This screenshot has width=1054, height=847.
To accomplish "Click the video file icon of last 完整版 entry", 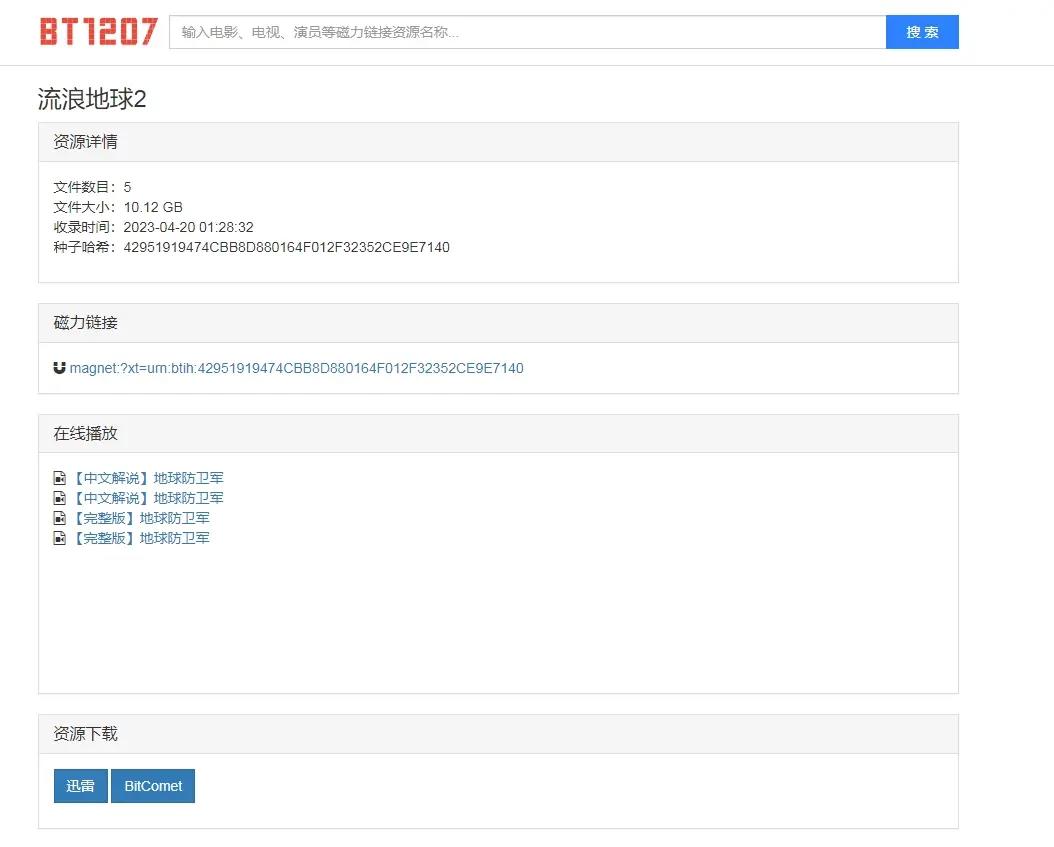I will point(59,538).
